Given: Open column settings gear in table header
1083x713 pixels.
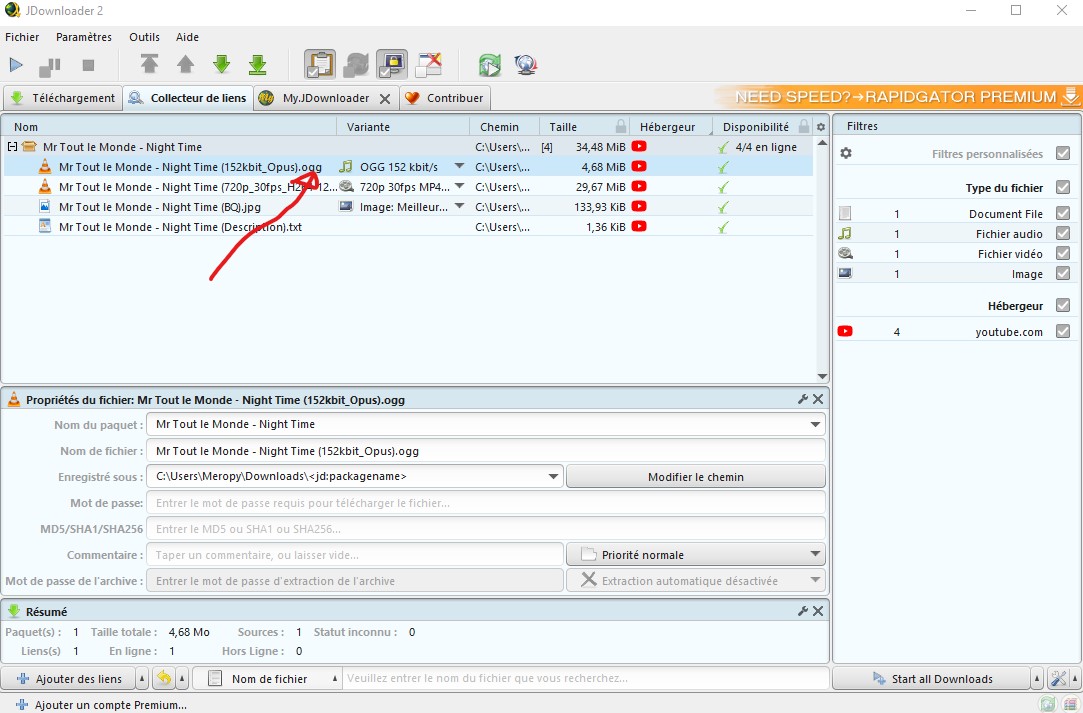Looking at the screenshot, I should click(821, 127).
